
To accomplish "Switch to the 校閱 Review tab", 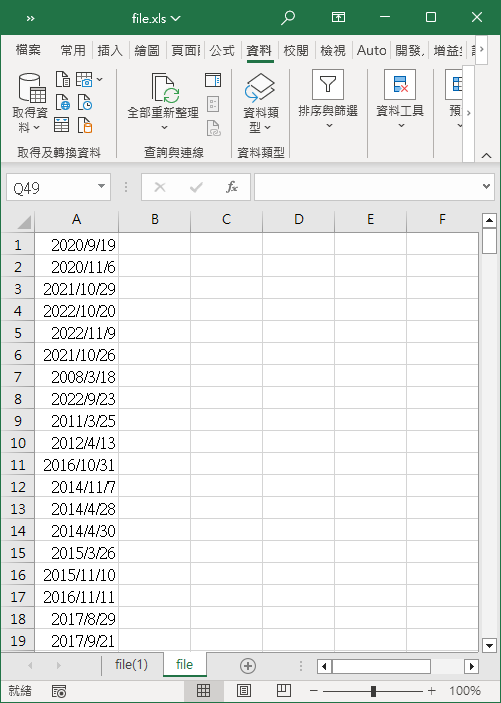I will point(296,50).
